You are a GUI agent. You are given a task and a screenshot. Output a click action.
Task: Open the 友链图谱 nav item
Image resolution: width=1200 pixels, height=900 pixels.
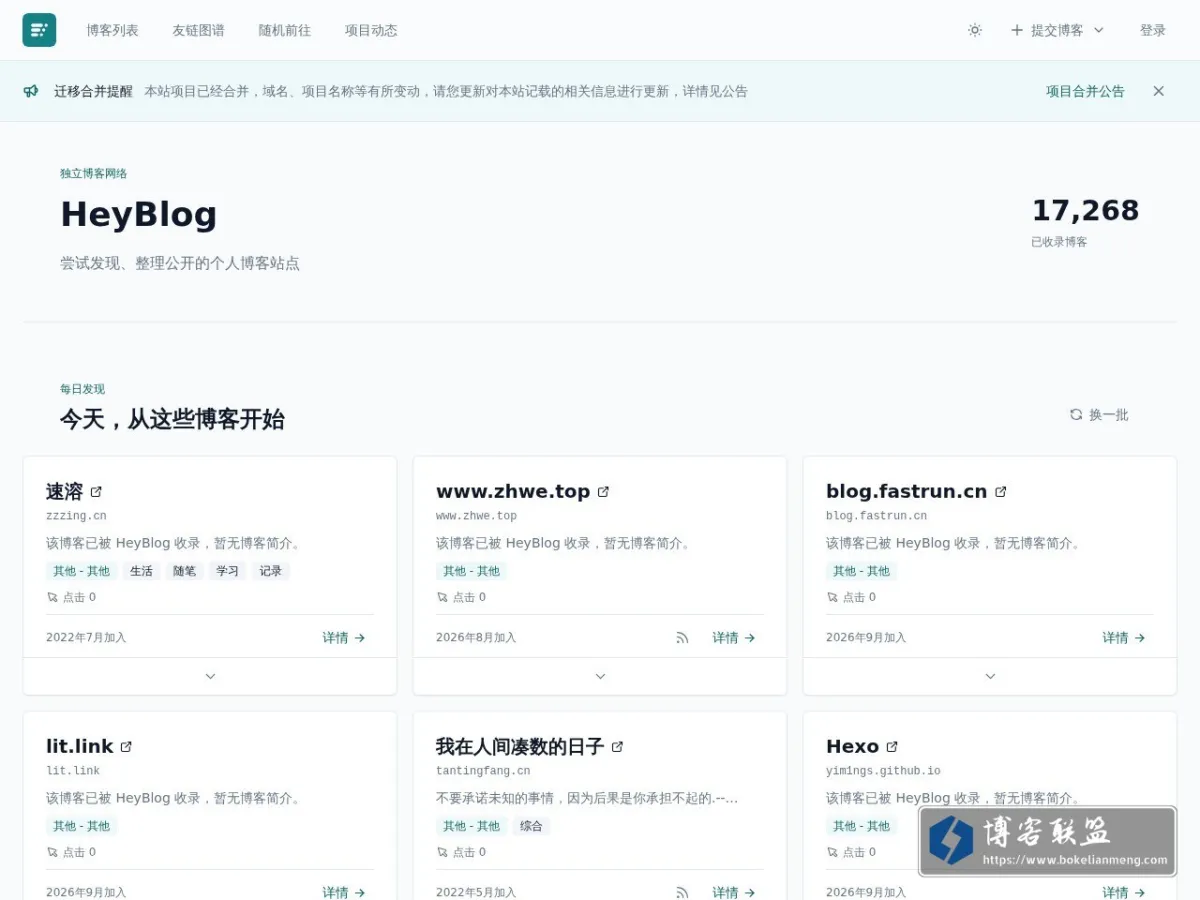[198, 30]
